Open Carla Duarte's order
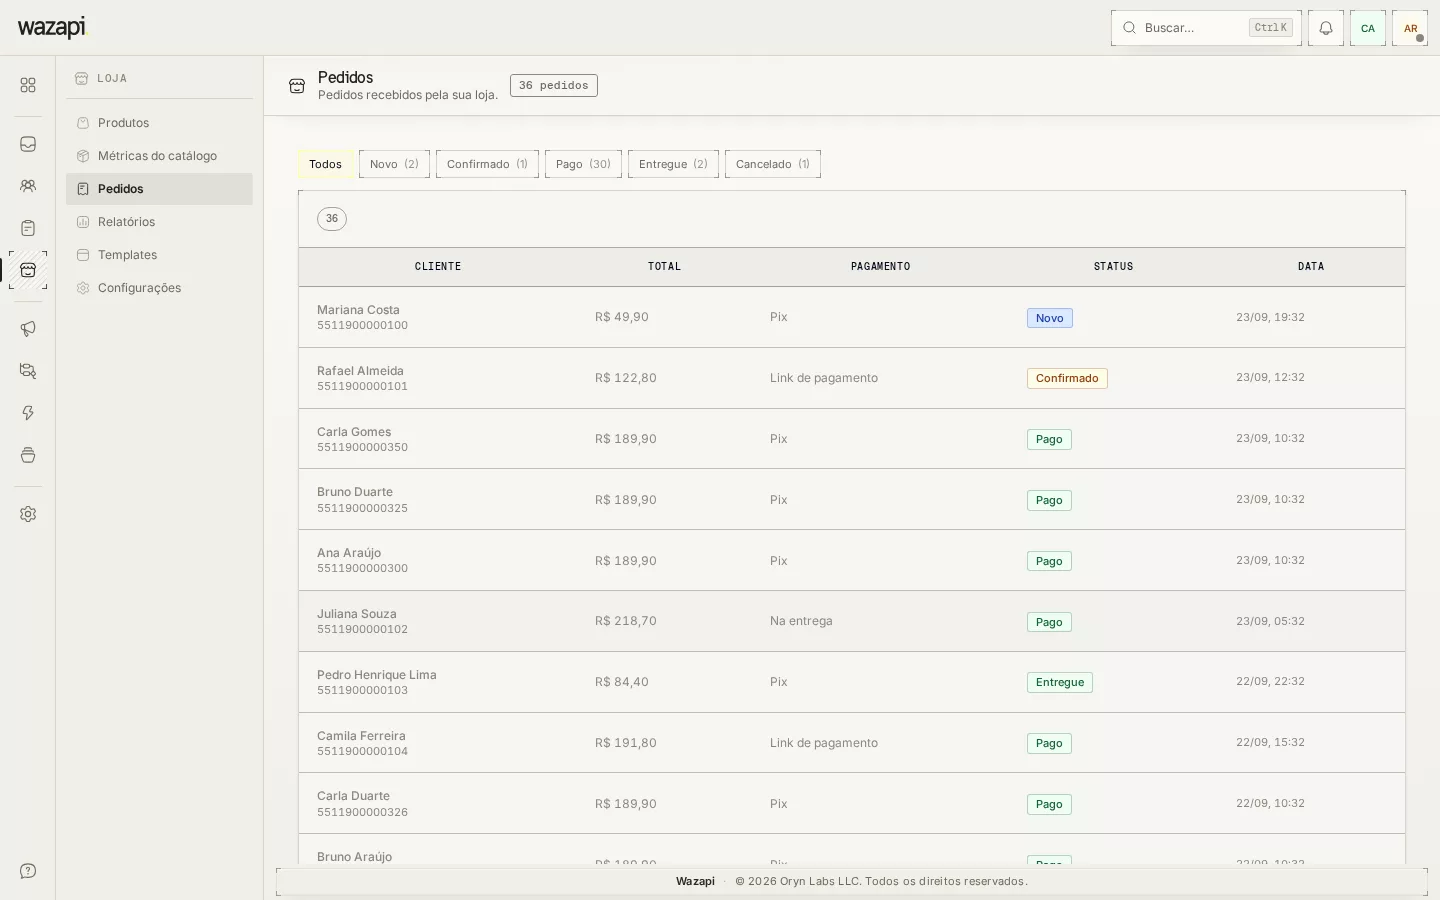The width and height of the screenshot is (1440, 900). click(852, 804)
